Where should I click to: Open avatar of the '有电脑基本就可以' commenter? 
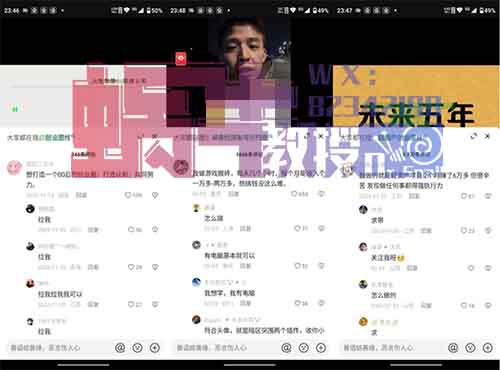pos(196,245)
